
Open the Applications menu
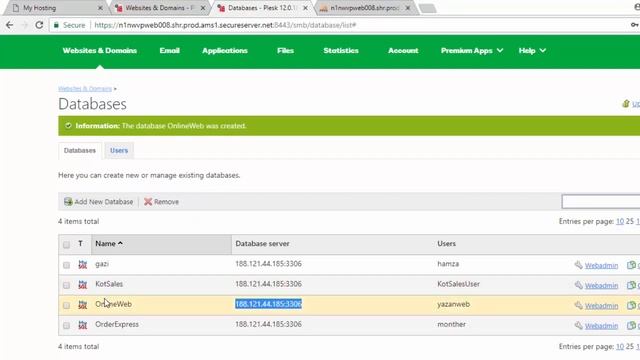[224, 51]
